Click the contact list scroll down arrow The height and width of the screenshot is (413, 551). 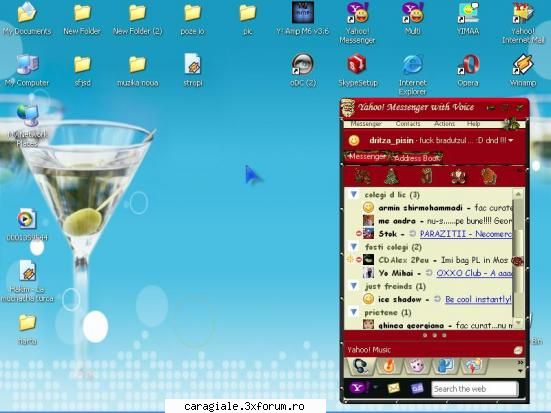pos(518,322)
